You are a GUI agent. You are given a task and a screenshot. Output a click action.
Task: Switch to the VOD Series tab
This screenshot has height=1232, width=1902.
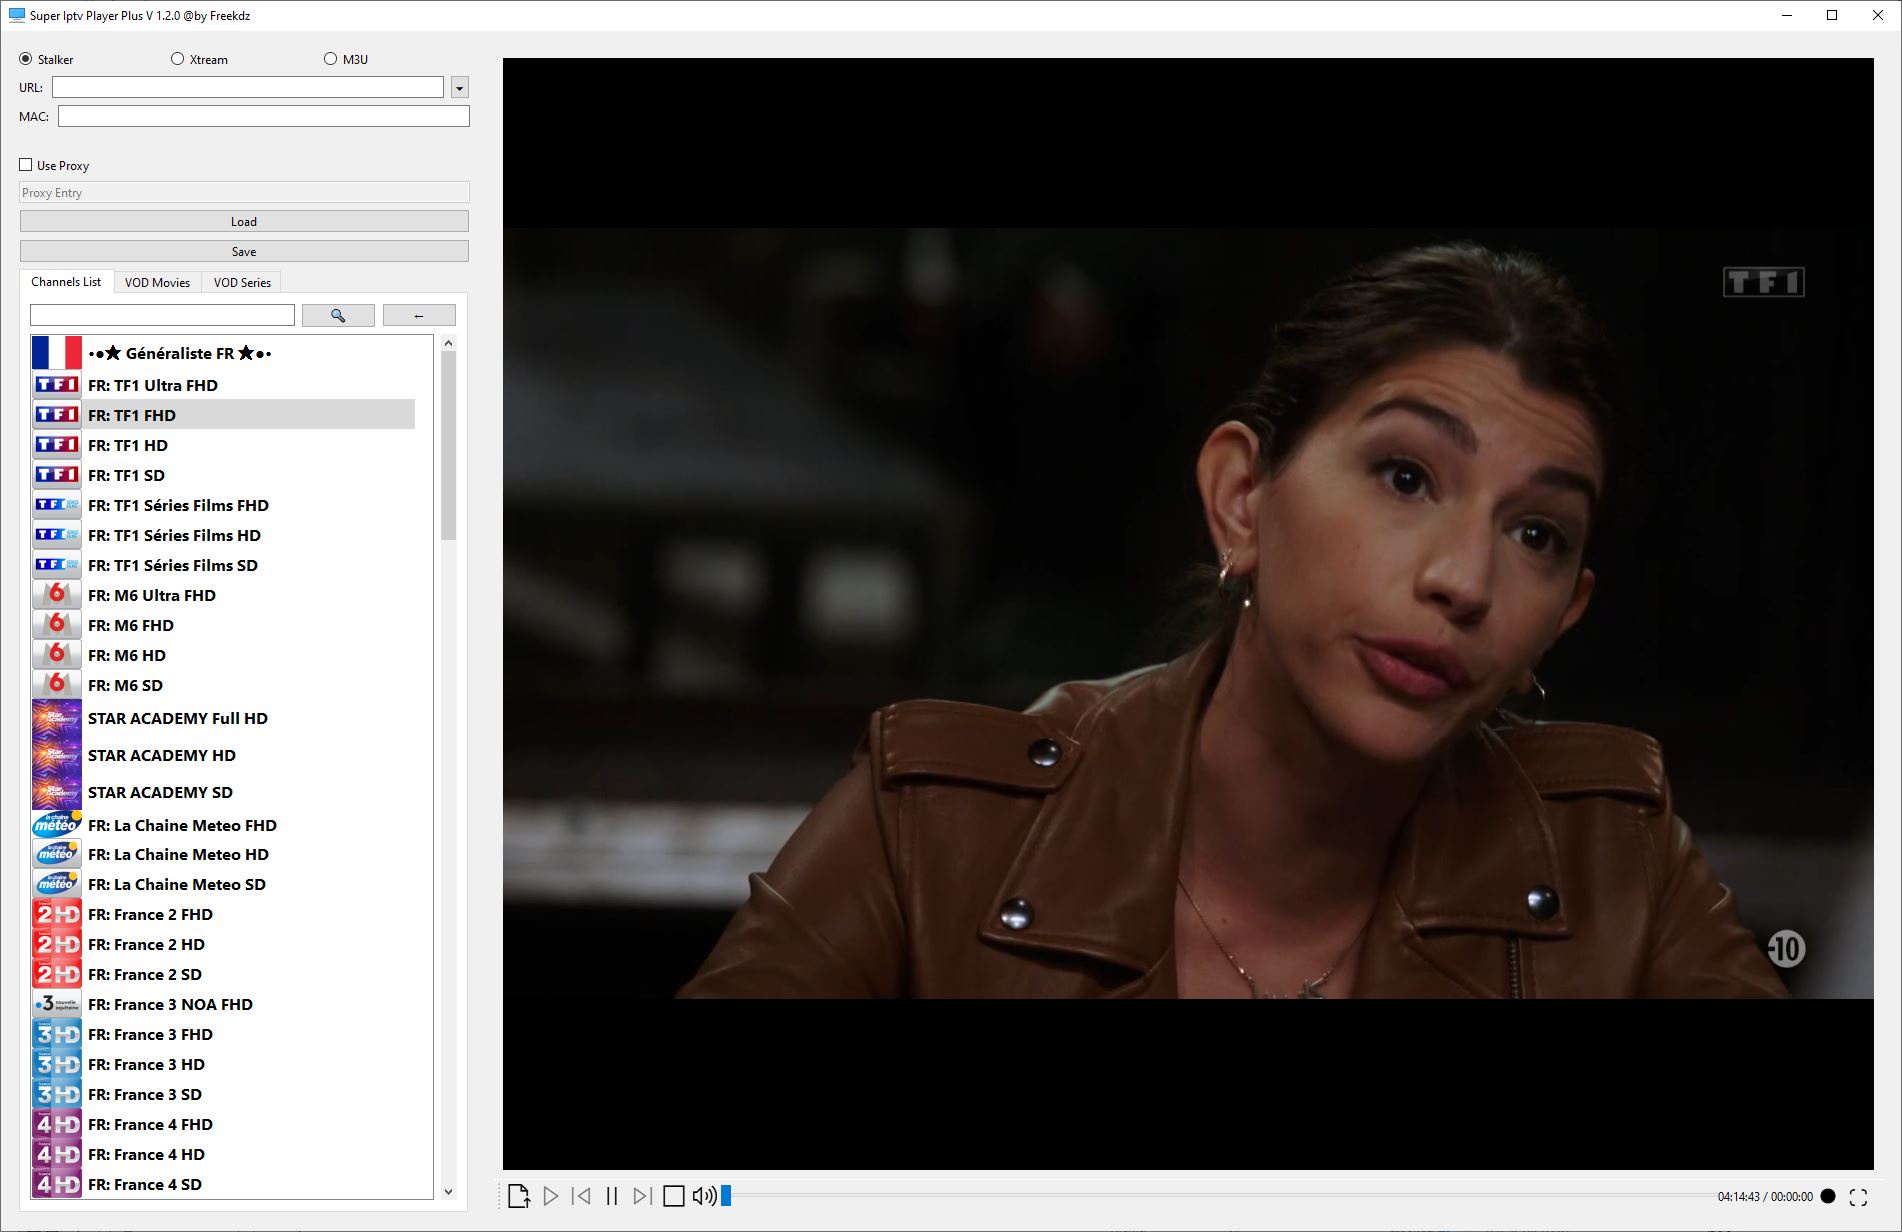pos(242,283)
